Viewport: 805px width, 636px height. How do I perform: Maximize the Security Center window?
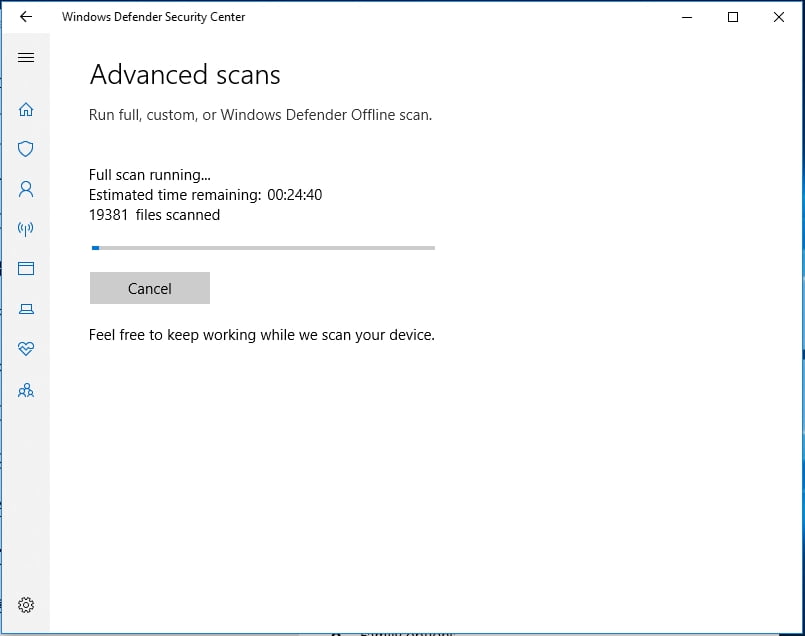tap(731, 17)
